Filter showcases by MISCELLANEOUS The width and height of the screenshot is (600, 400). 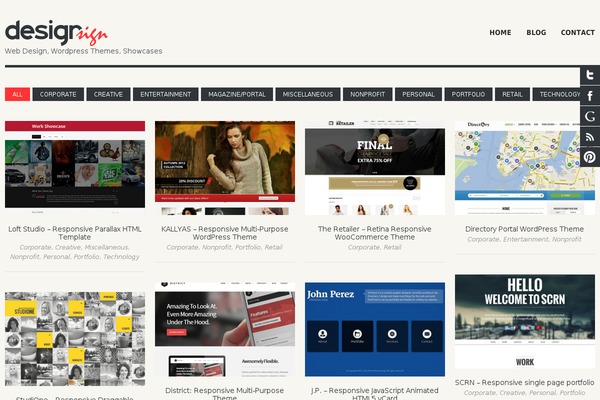[308, 94]
